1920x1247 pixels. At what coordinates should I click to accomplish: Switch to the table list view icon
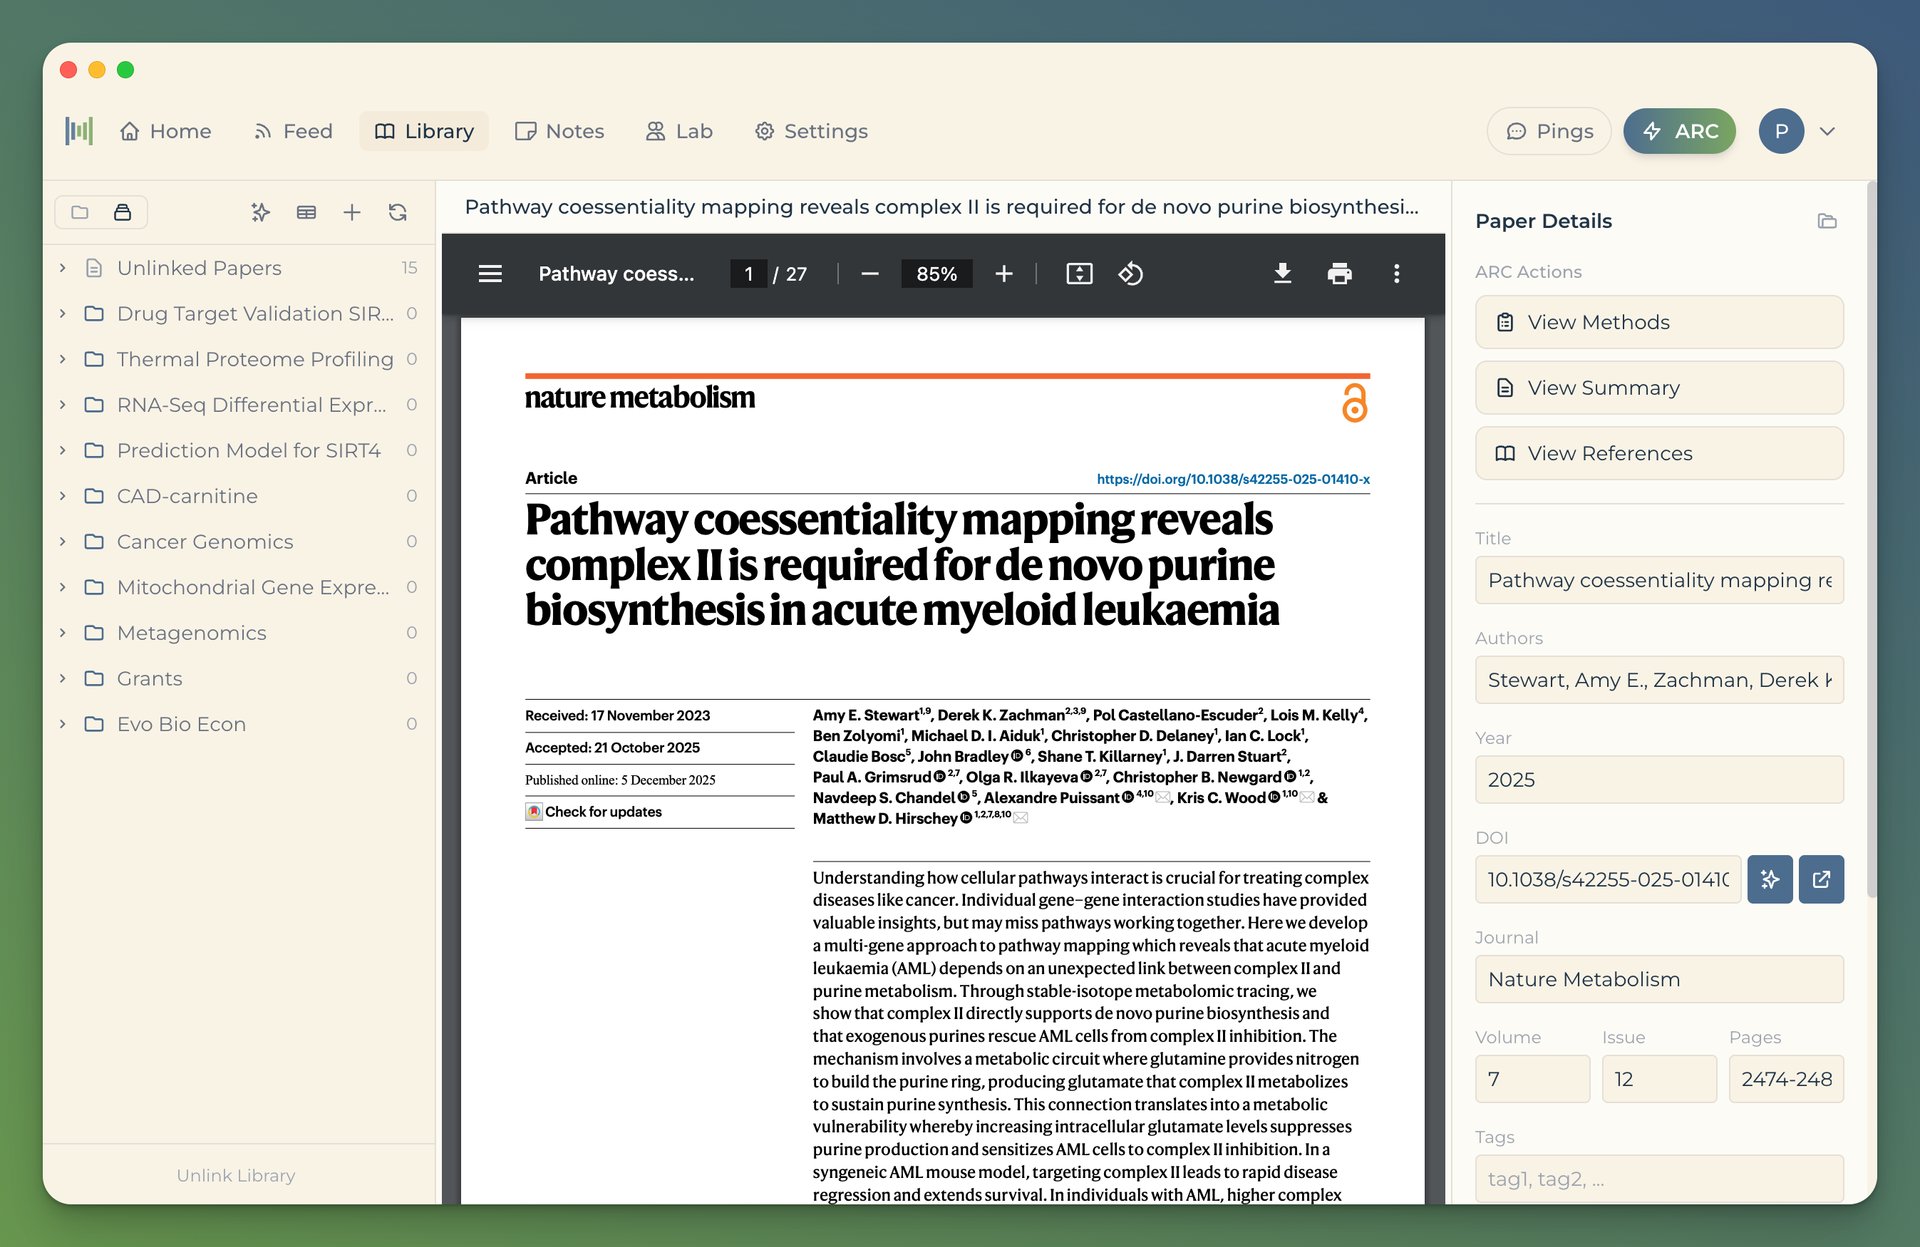(306, 212)
